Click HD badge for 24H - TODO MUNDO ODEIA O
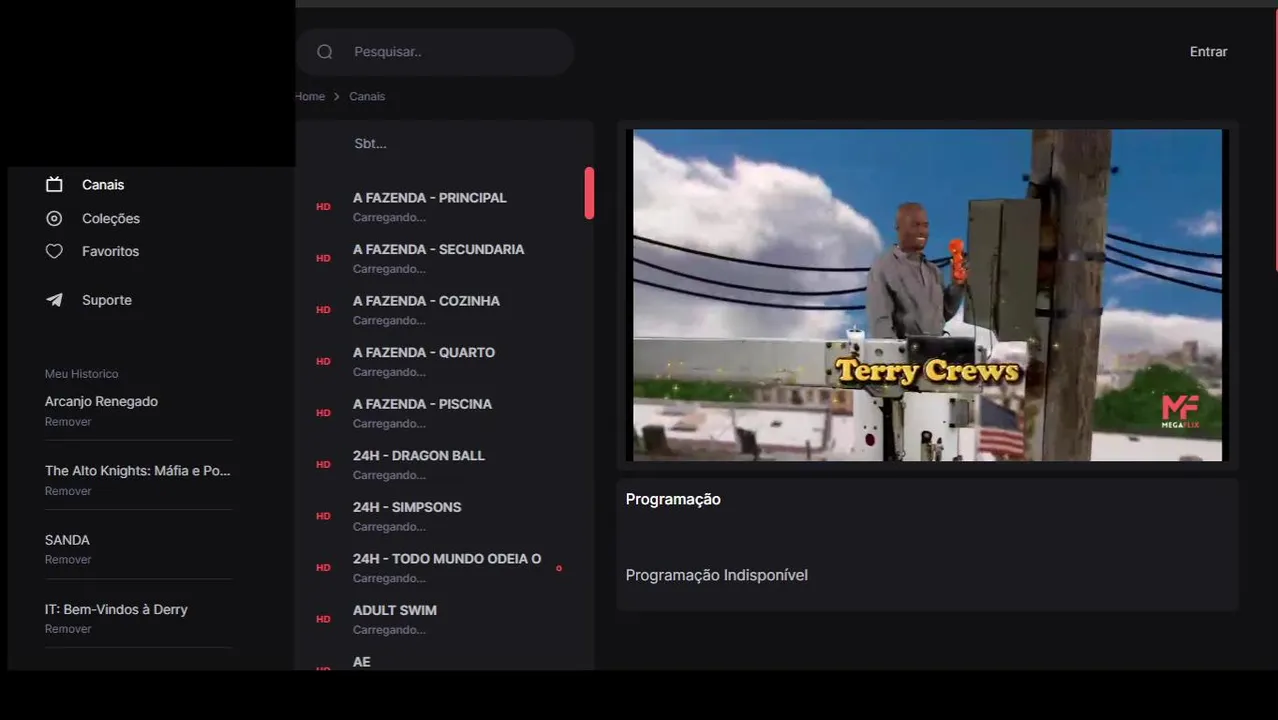The image size is (1278, 720). click(323, 567)
